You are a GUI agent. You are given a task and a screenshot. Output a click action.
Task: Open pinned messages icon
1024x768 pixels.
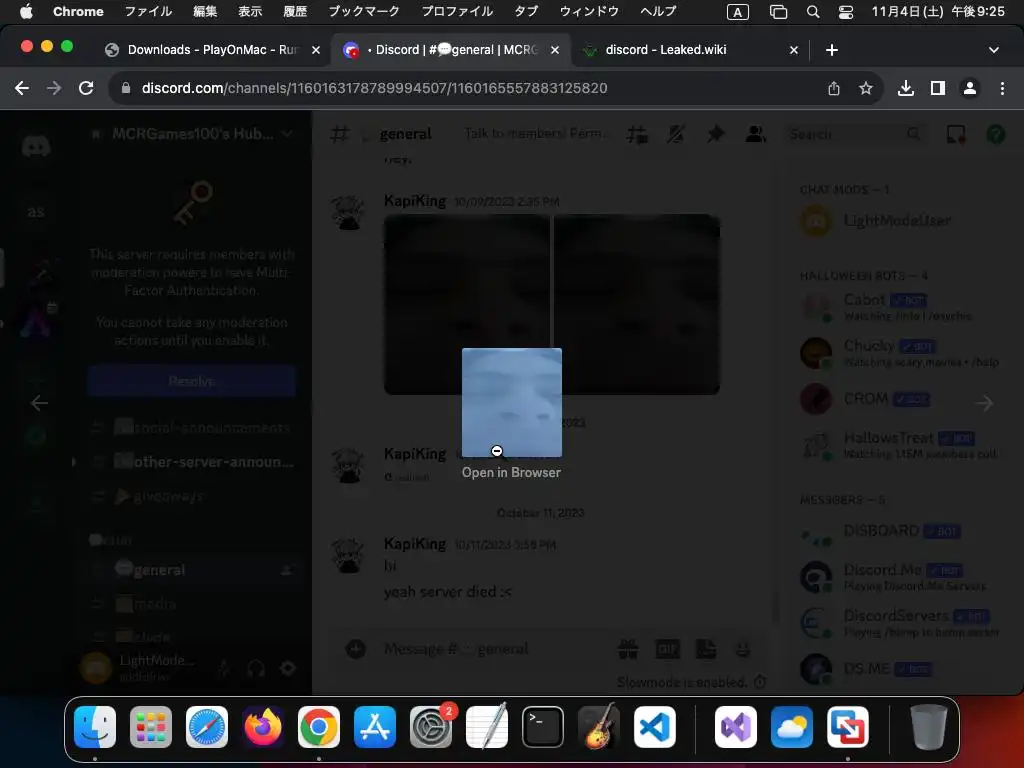(x=716, y=135)
